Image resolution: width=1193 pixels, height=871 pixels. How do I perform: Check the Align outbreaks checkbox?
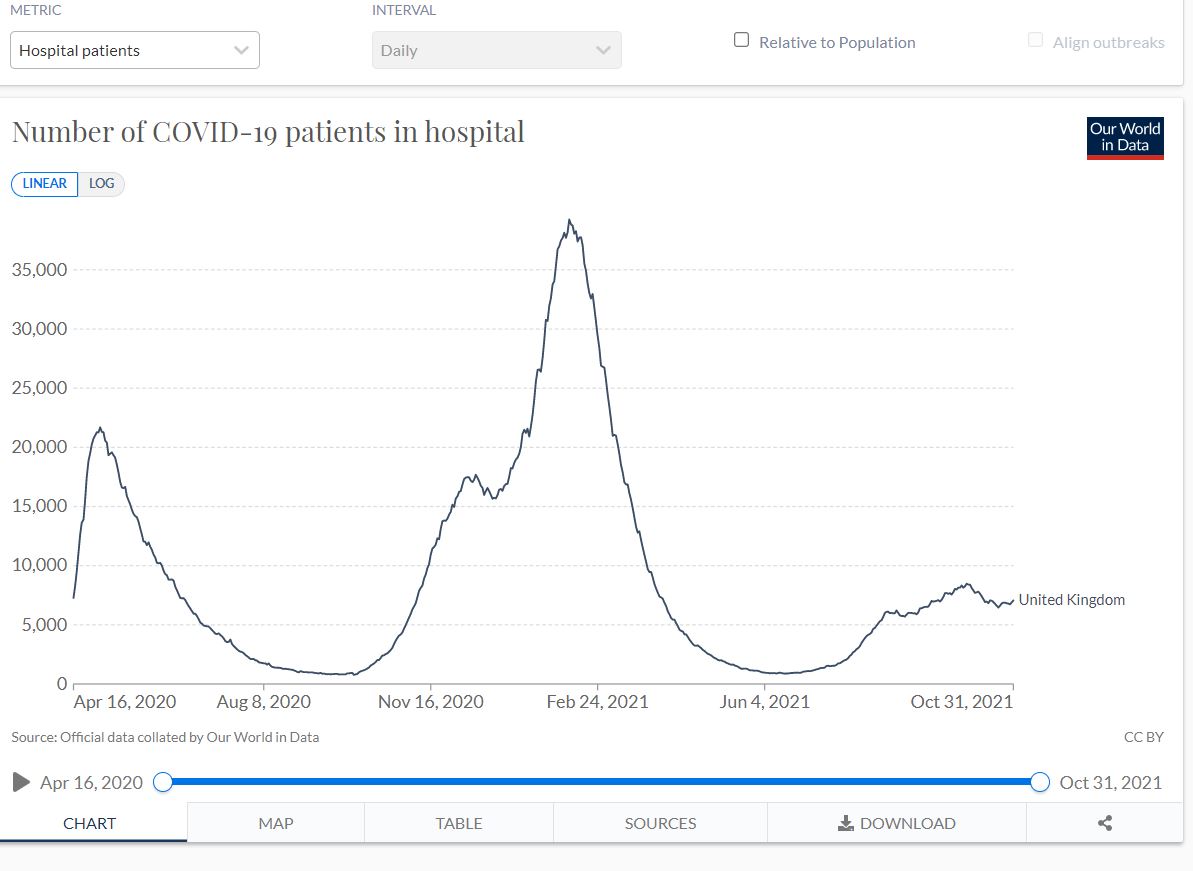pyautogui.click(x=1035, y=41)
